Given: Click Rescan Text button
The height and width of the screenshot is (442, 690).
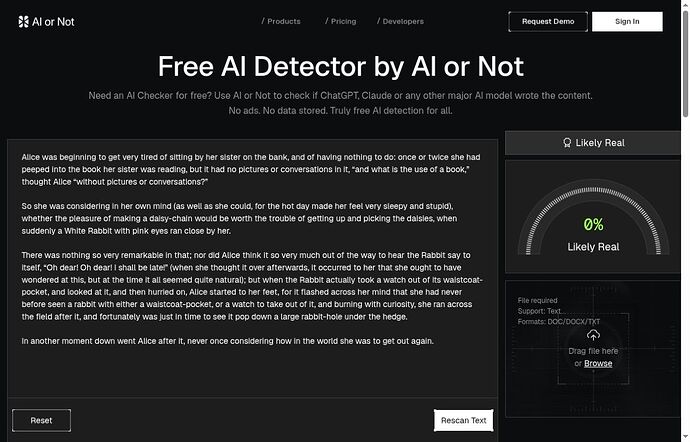Looking at the screenshot, I should [463, 420].
